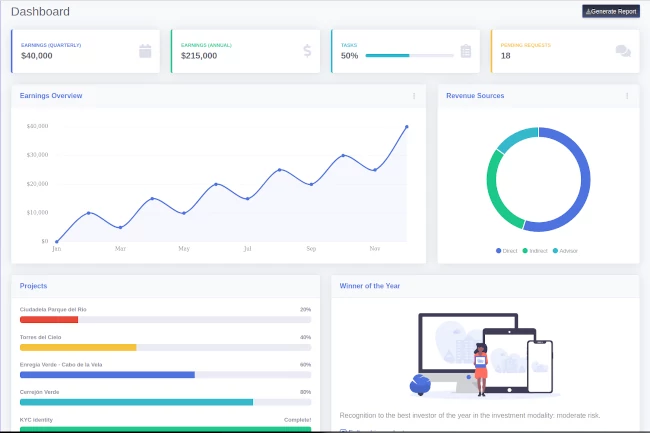Click the comments icon in Pending Requests card
The image size is (650, 433).
tap(623, 51)
